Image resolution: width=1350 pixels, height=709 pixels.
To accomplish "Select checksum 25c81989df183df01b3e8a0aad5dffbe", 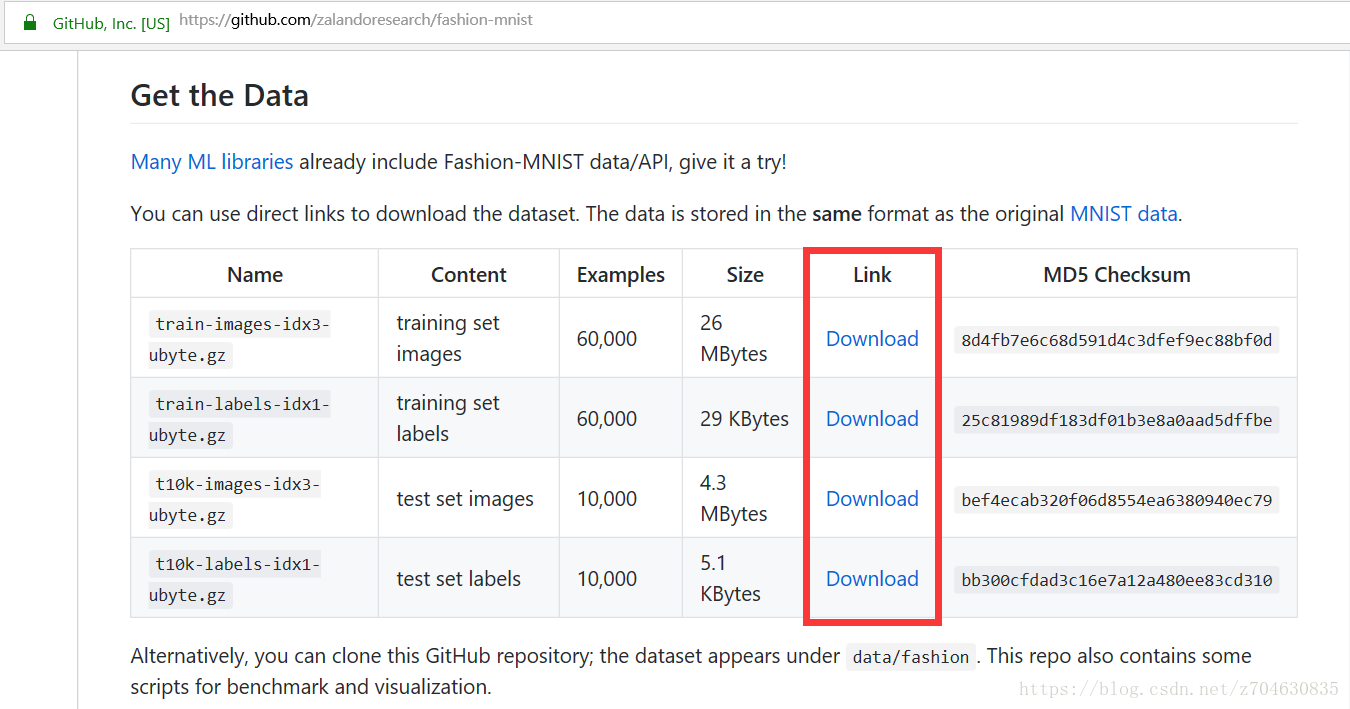I will point(1117,419).
